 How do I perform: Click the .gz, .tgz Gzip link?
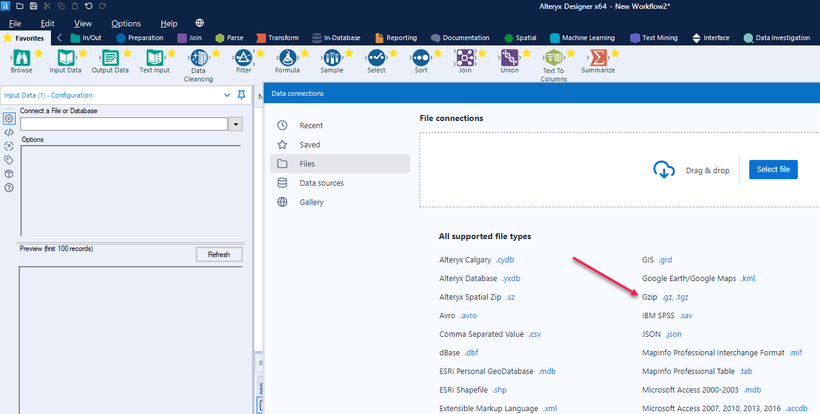click(675, 297)
